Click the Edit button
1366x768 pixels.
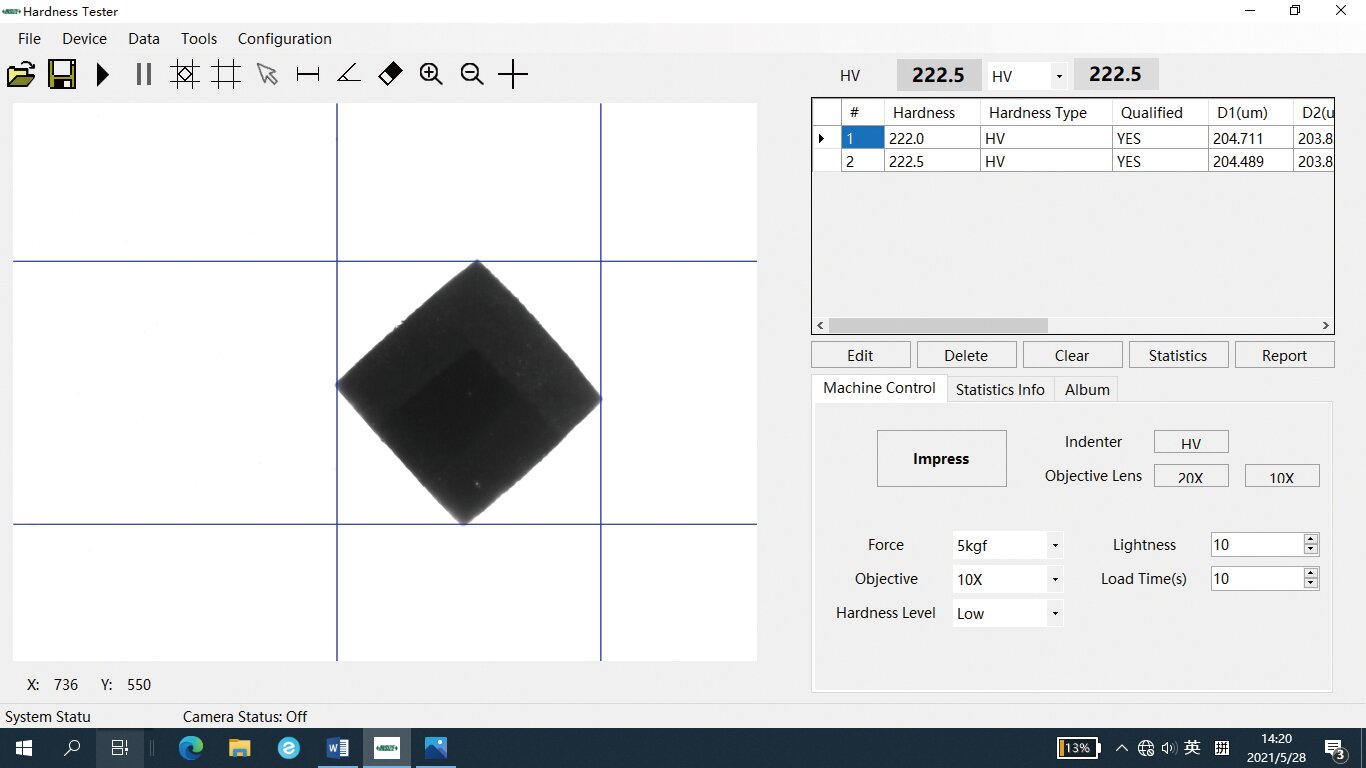(861, 355)
